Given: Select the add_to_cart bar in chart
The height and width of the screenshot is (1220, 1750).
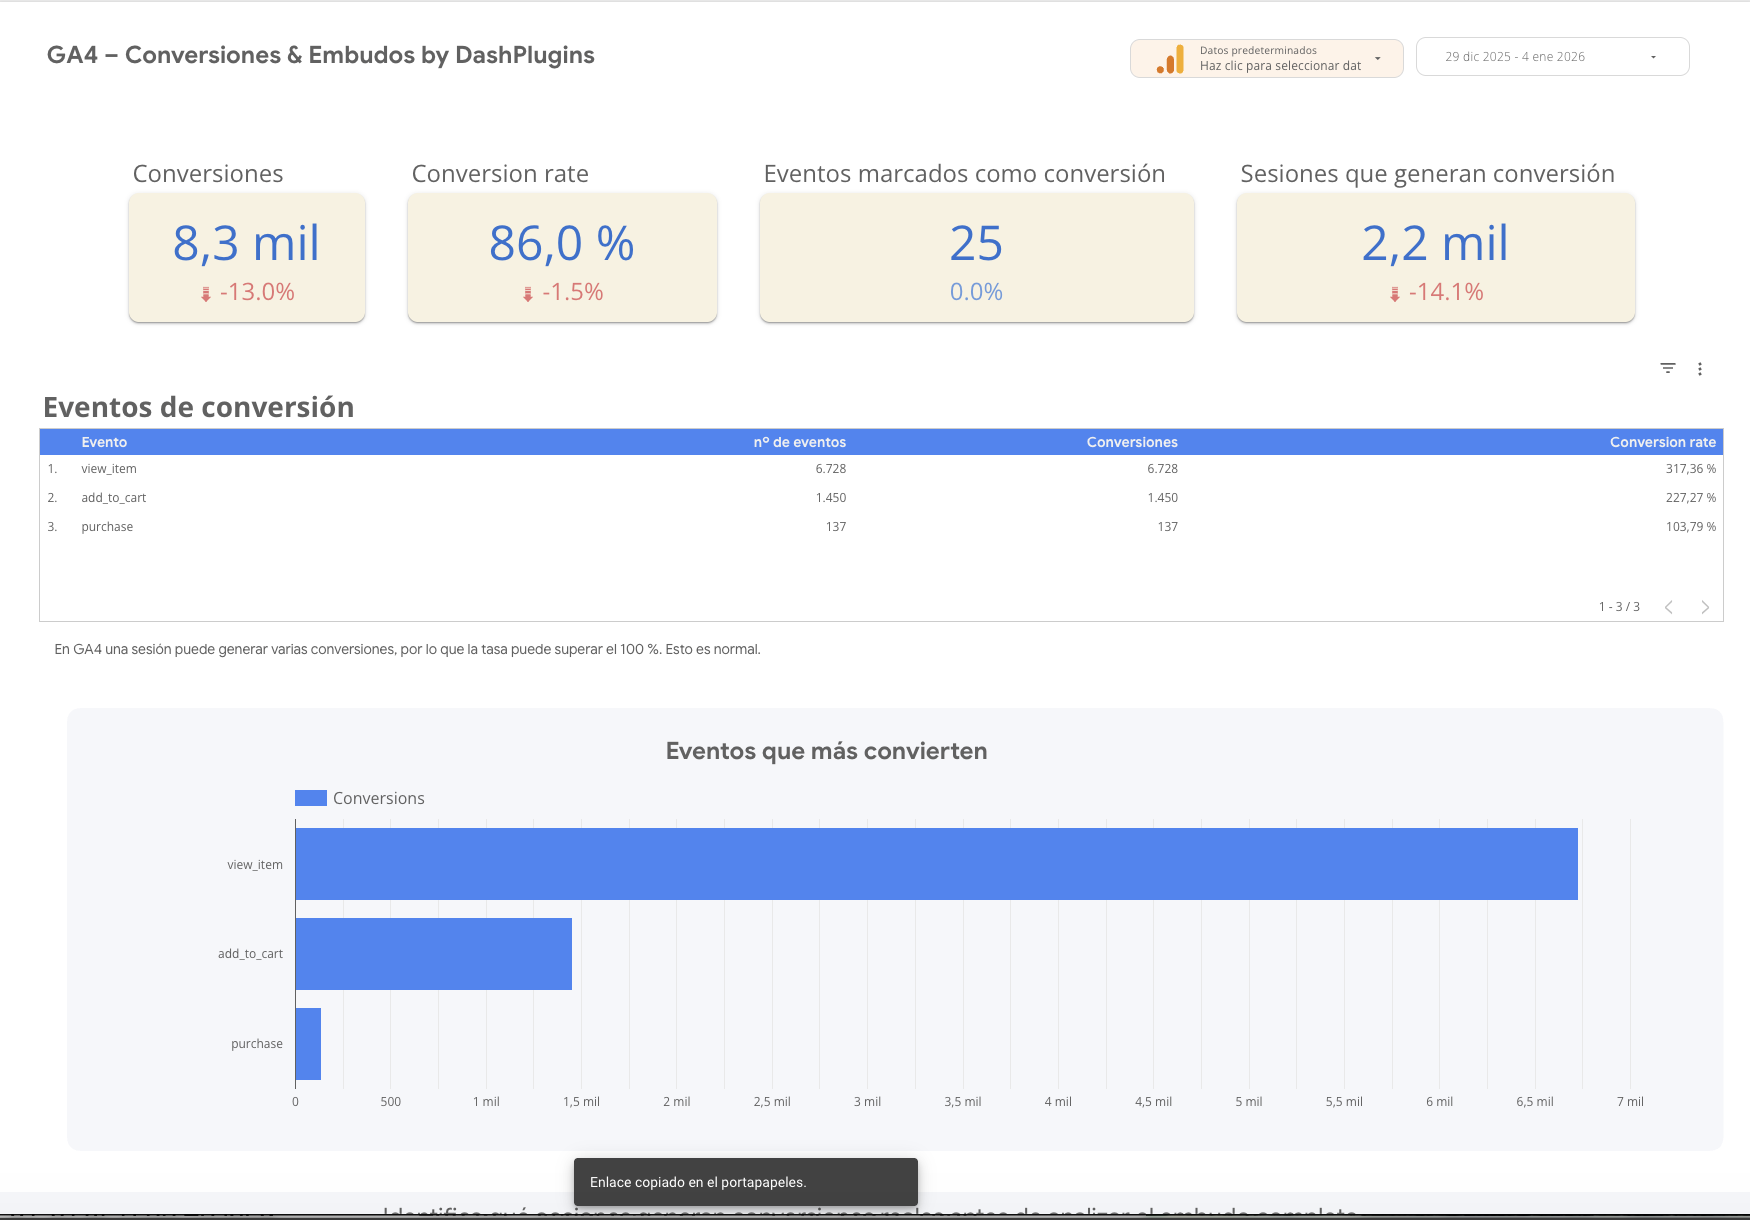Looking at the screenshot, I should 433,954.
